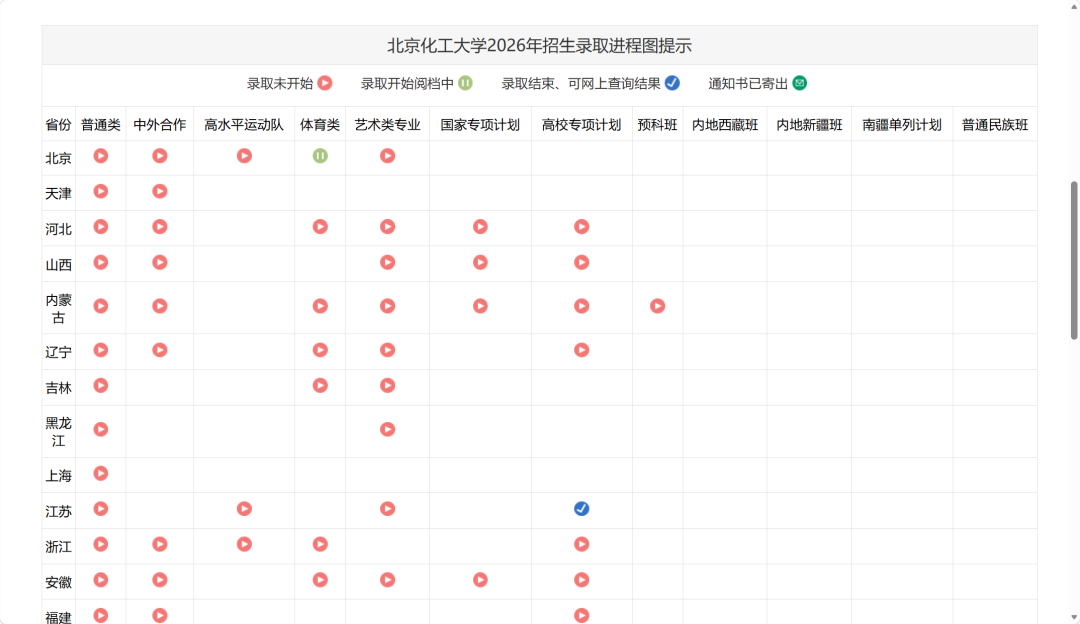Click the 内蒙古 预科班 status icon
This screenshot has width=1080, height=624.
point(657,306)
